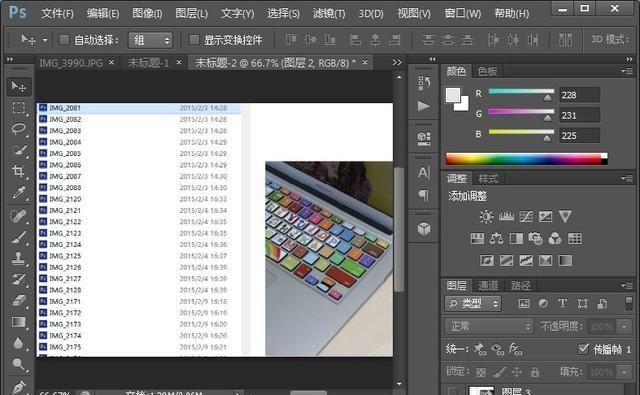Click the canvas vertical scrollbar

pos(399,229)
